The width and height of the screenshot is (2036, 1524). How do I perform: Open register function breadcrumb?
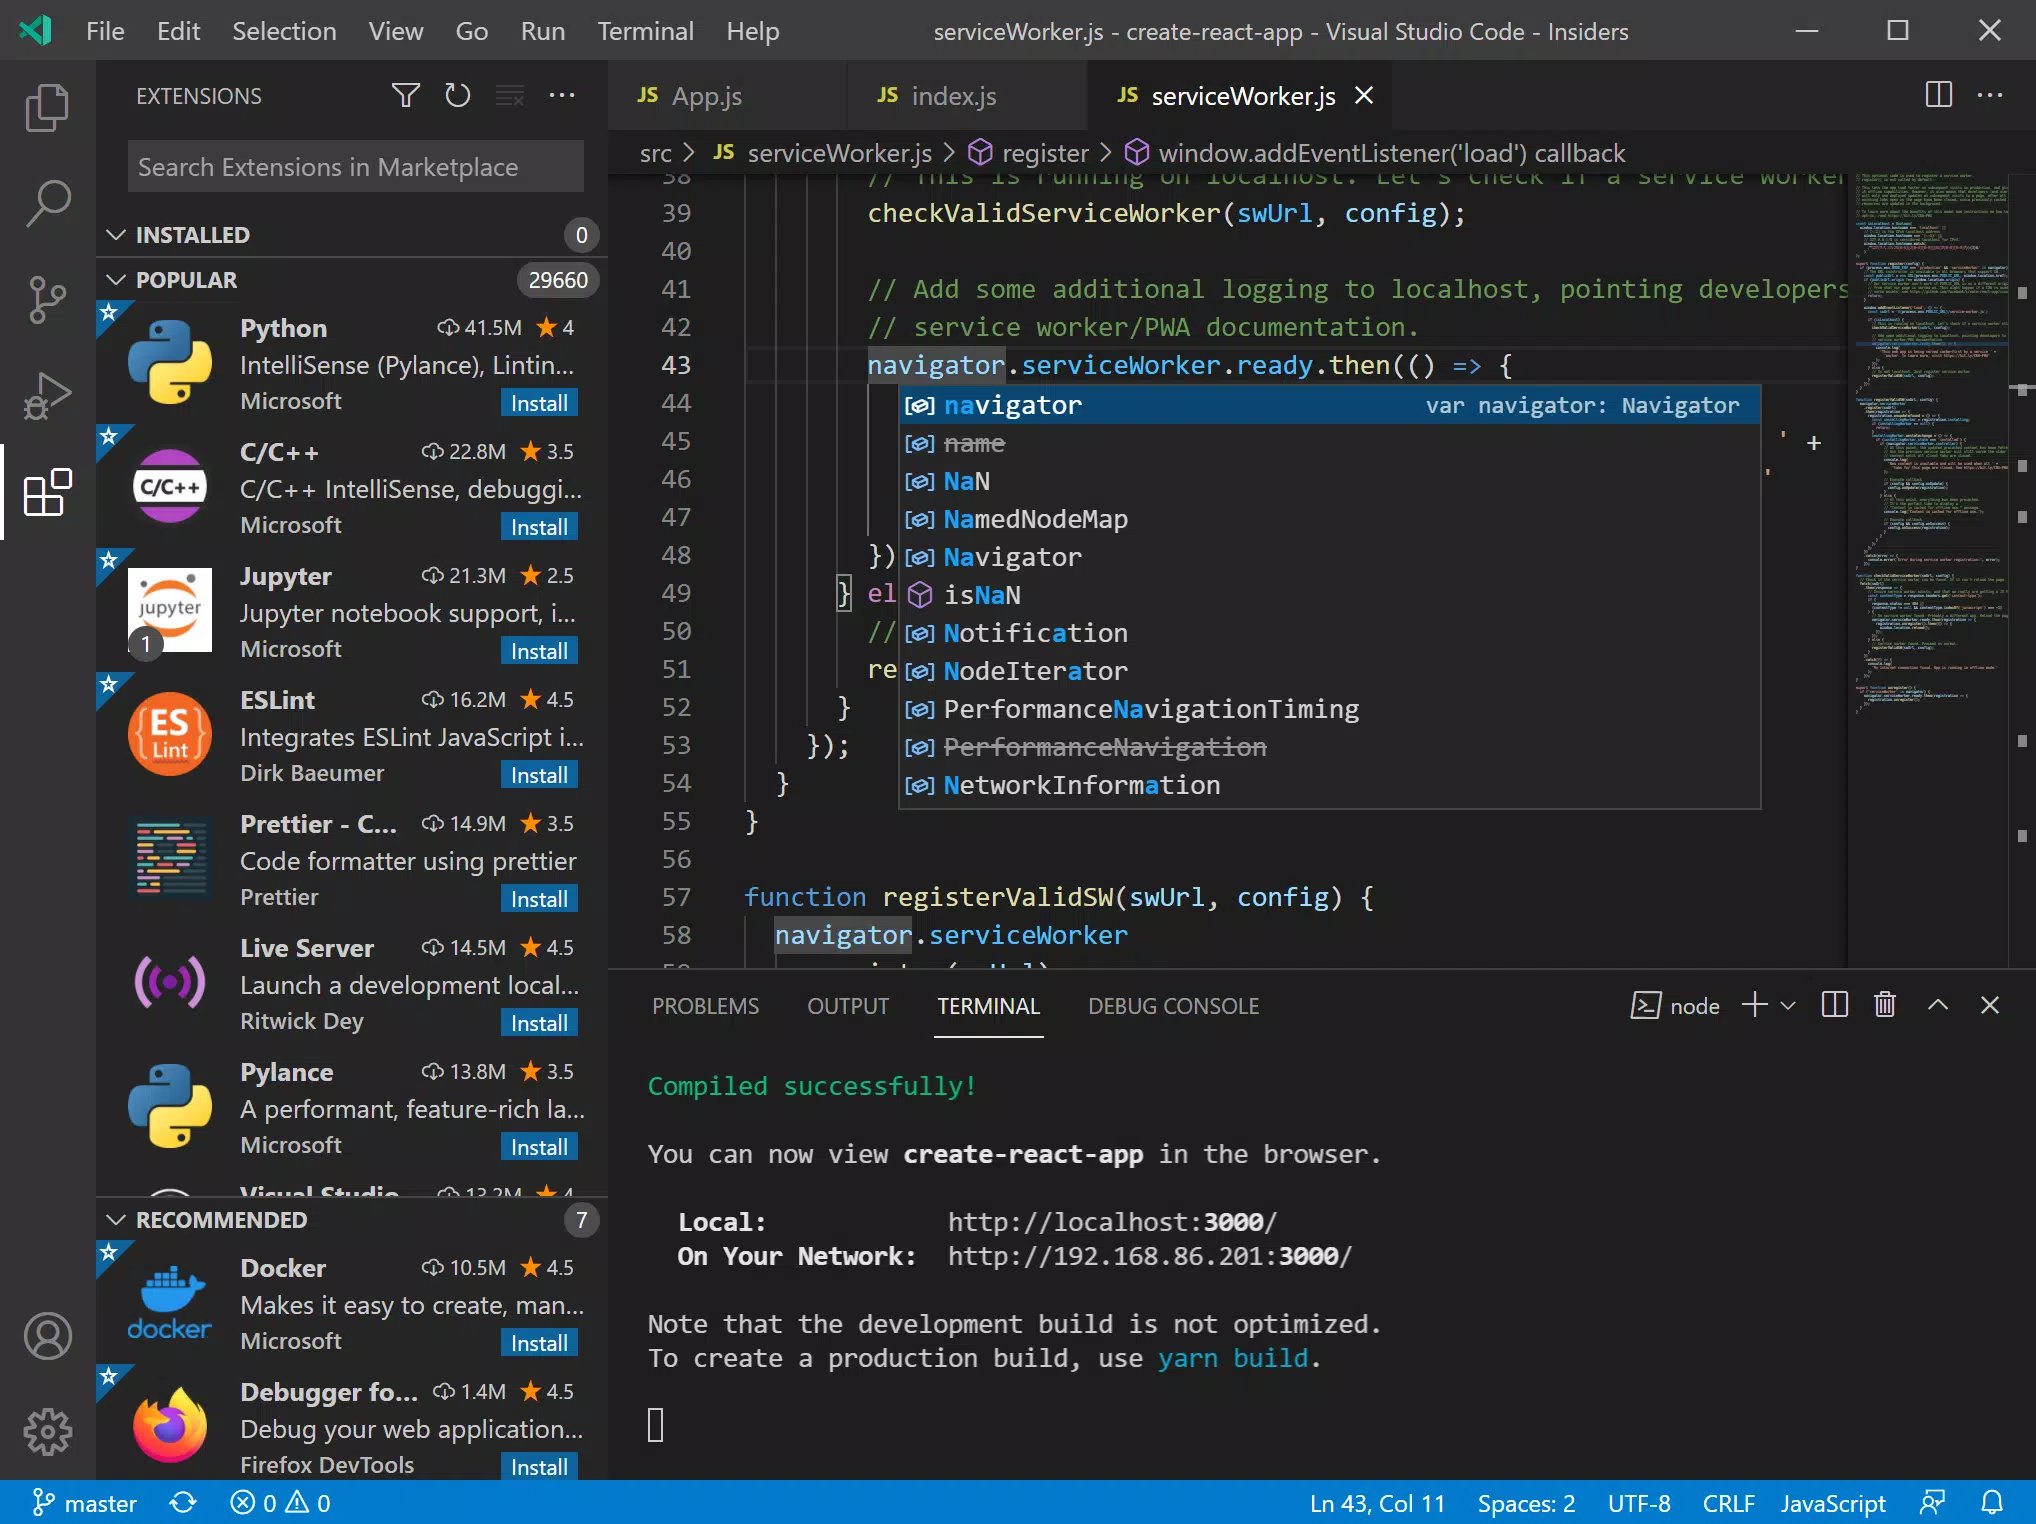tap(1028, 153)
